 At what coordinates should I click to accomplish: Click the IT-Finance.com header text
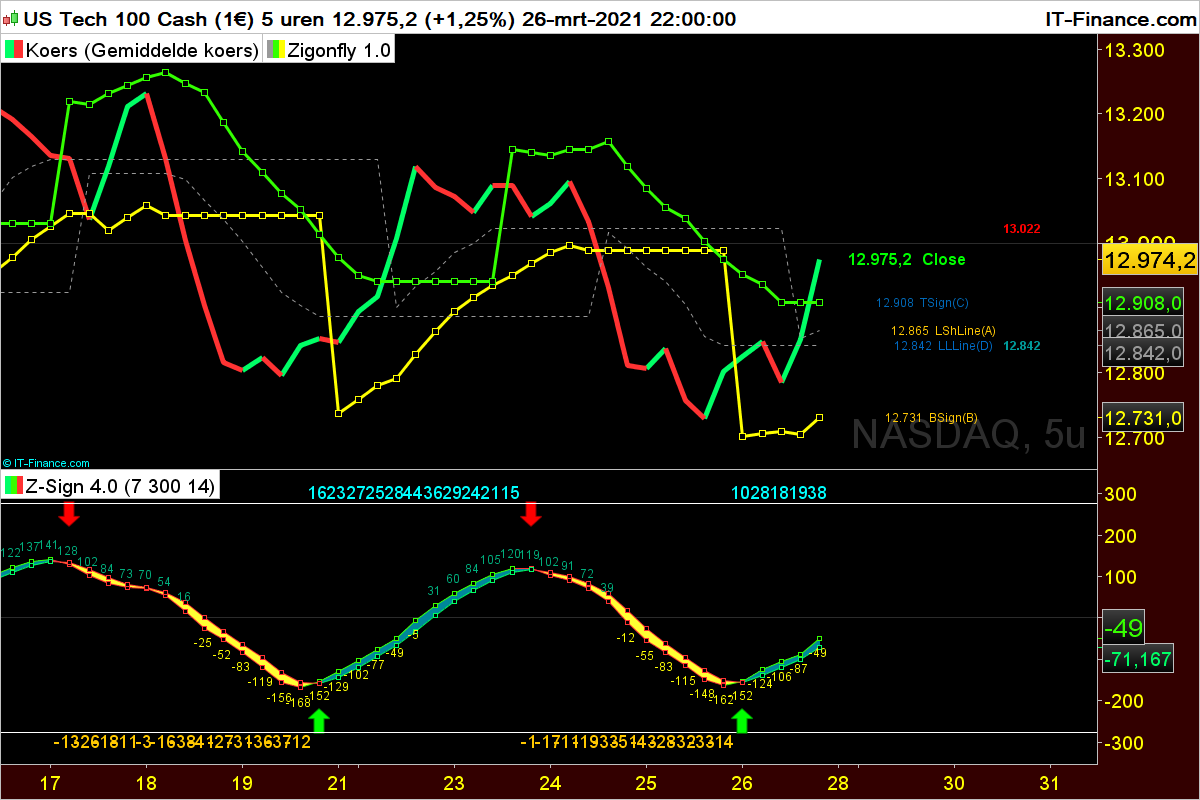point(1119,18)
